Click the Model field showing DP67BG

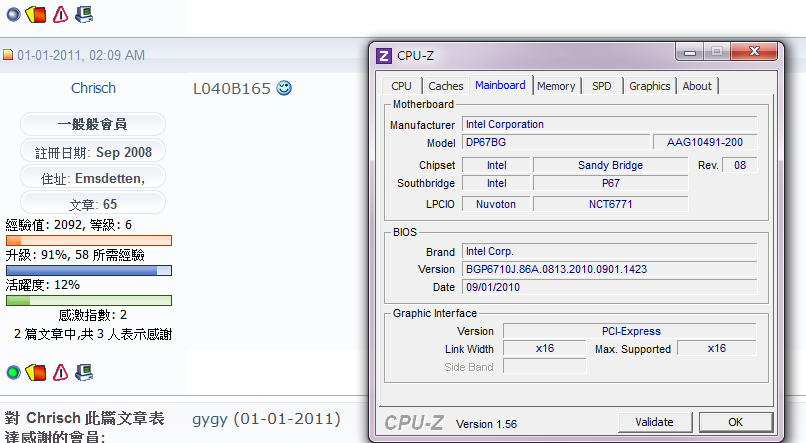click(556, 142)
